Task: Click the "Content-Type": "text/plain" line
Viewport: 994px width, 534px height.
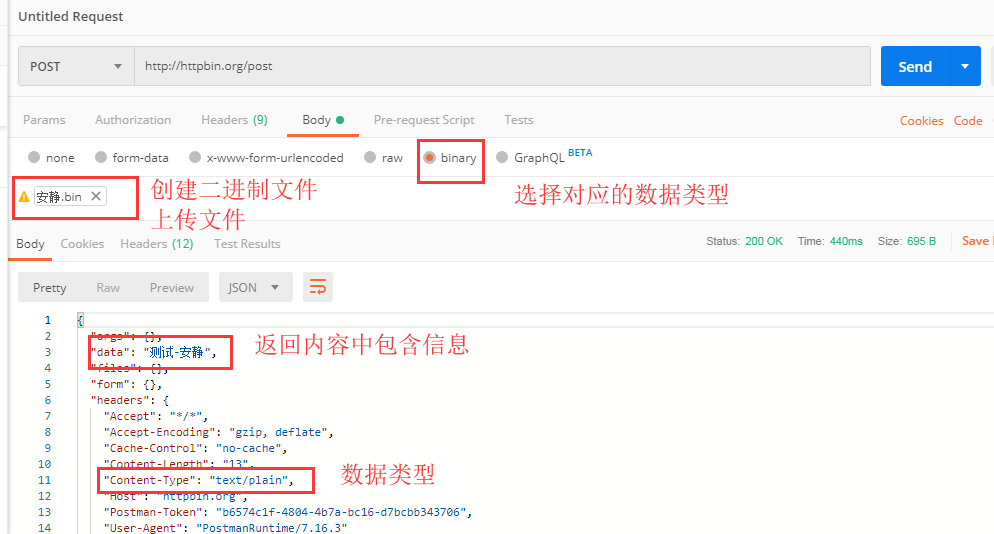Action: click(199, 480)
